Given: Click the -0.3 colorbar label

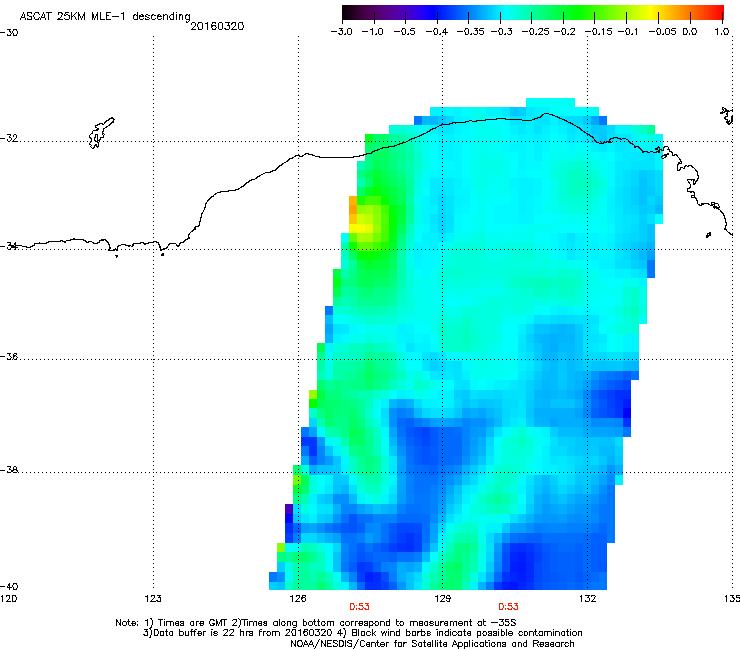Looking at the screenshot, I should (x=502, y=32).
